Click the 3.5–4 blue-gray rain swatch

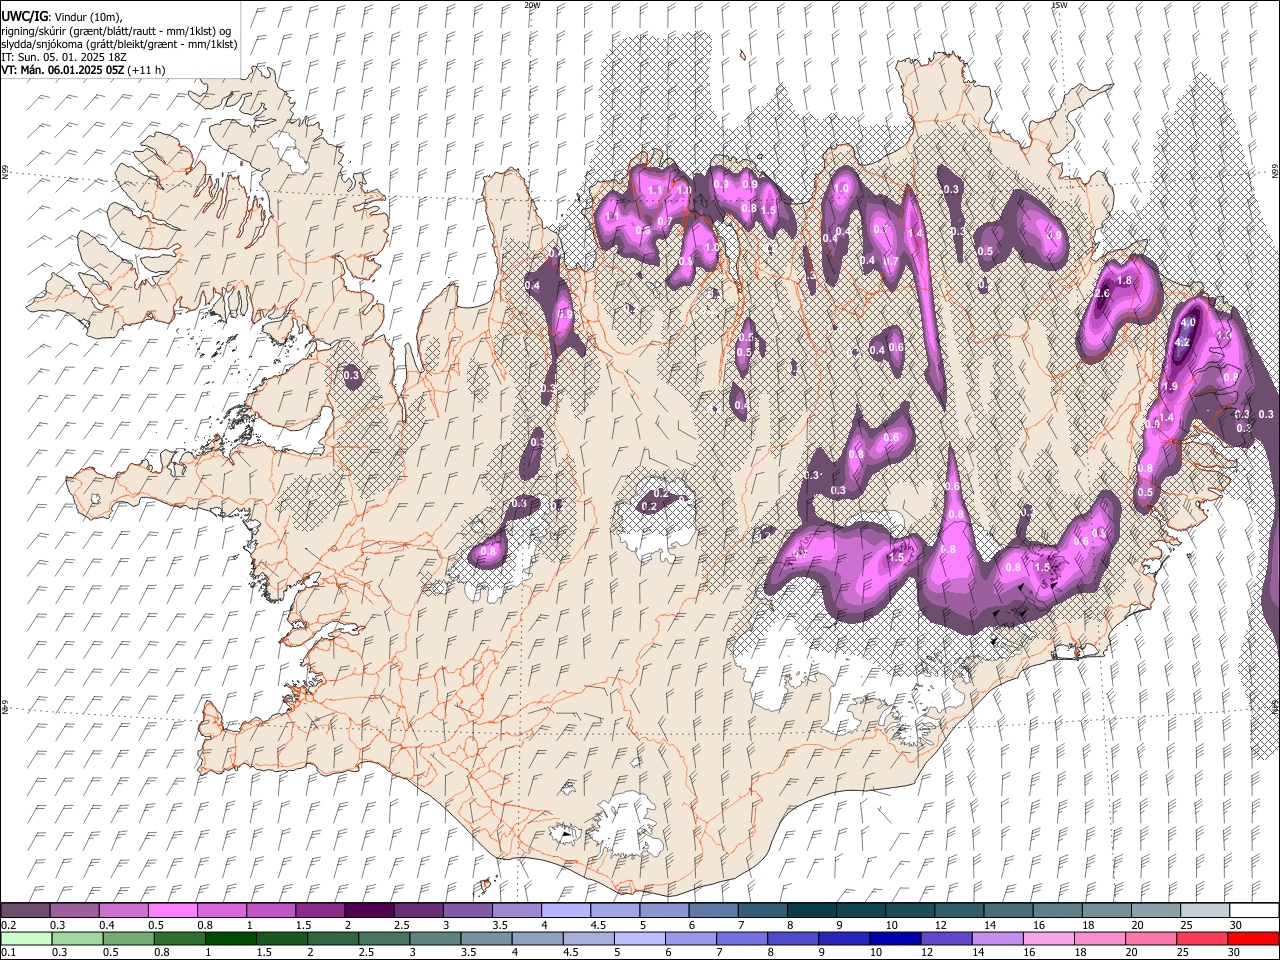tap(487, 938)
